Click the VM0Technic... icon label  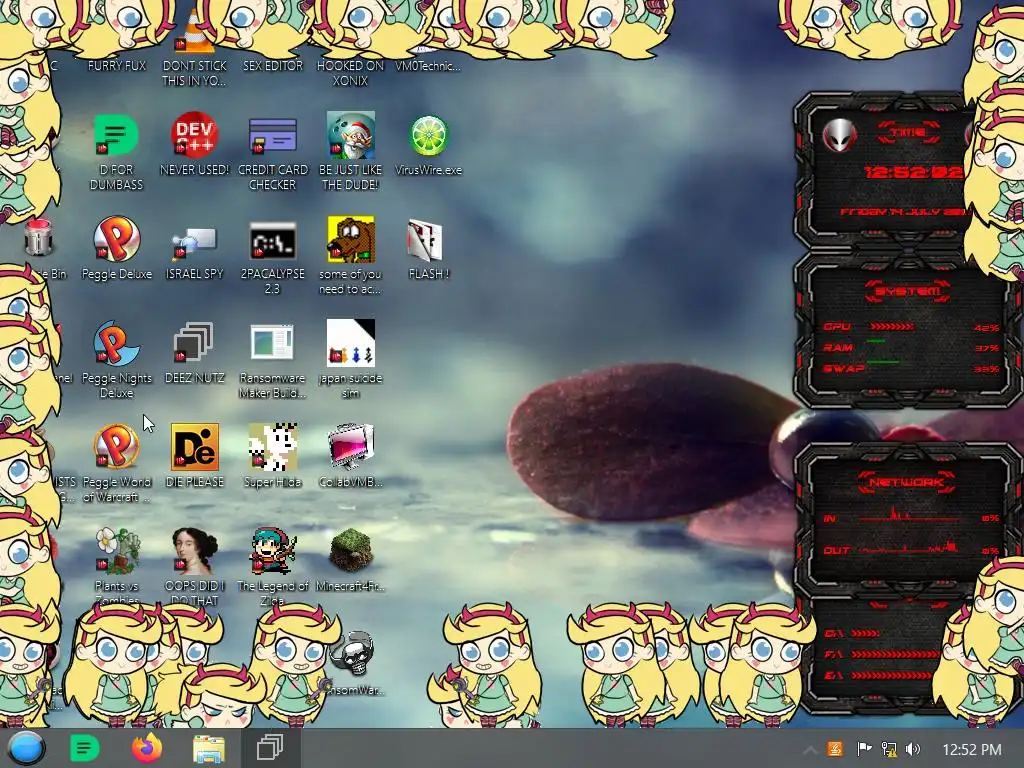click(x=428, y=66)
